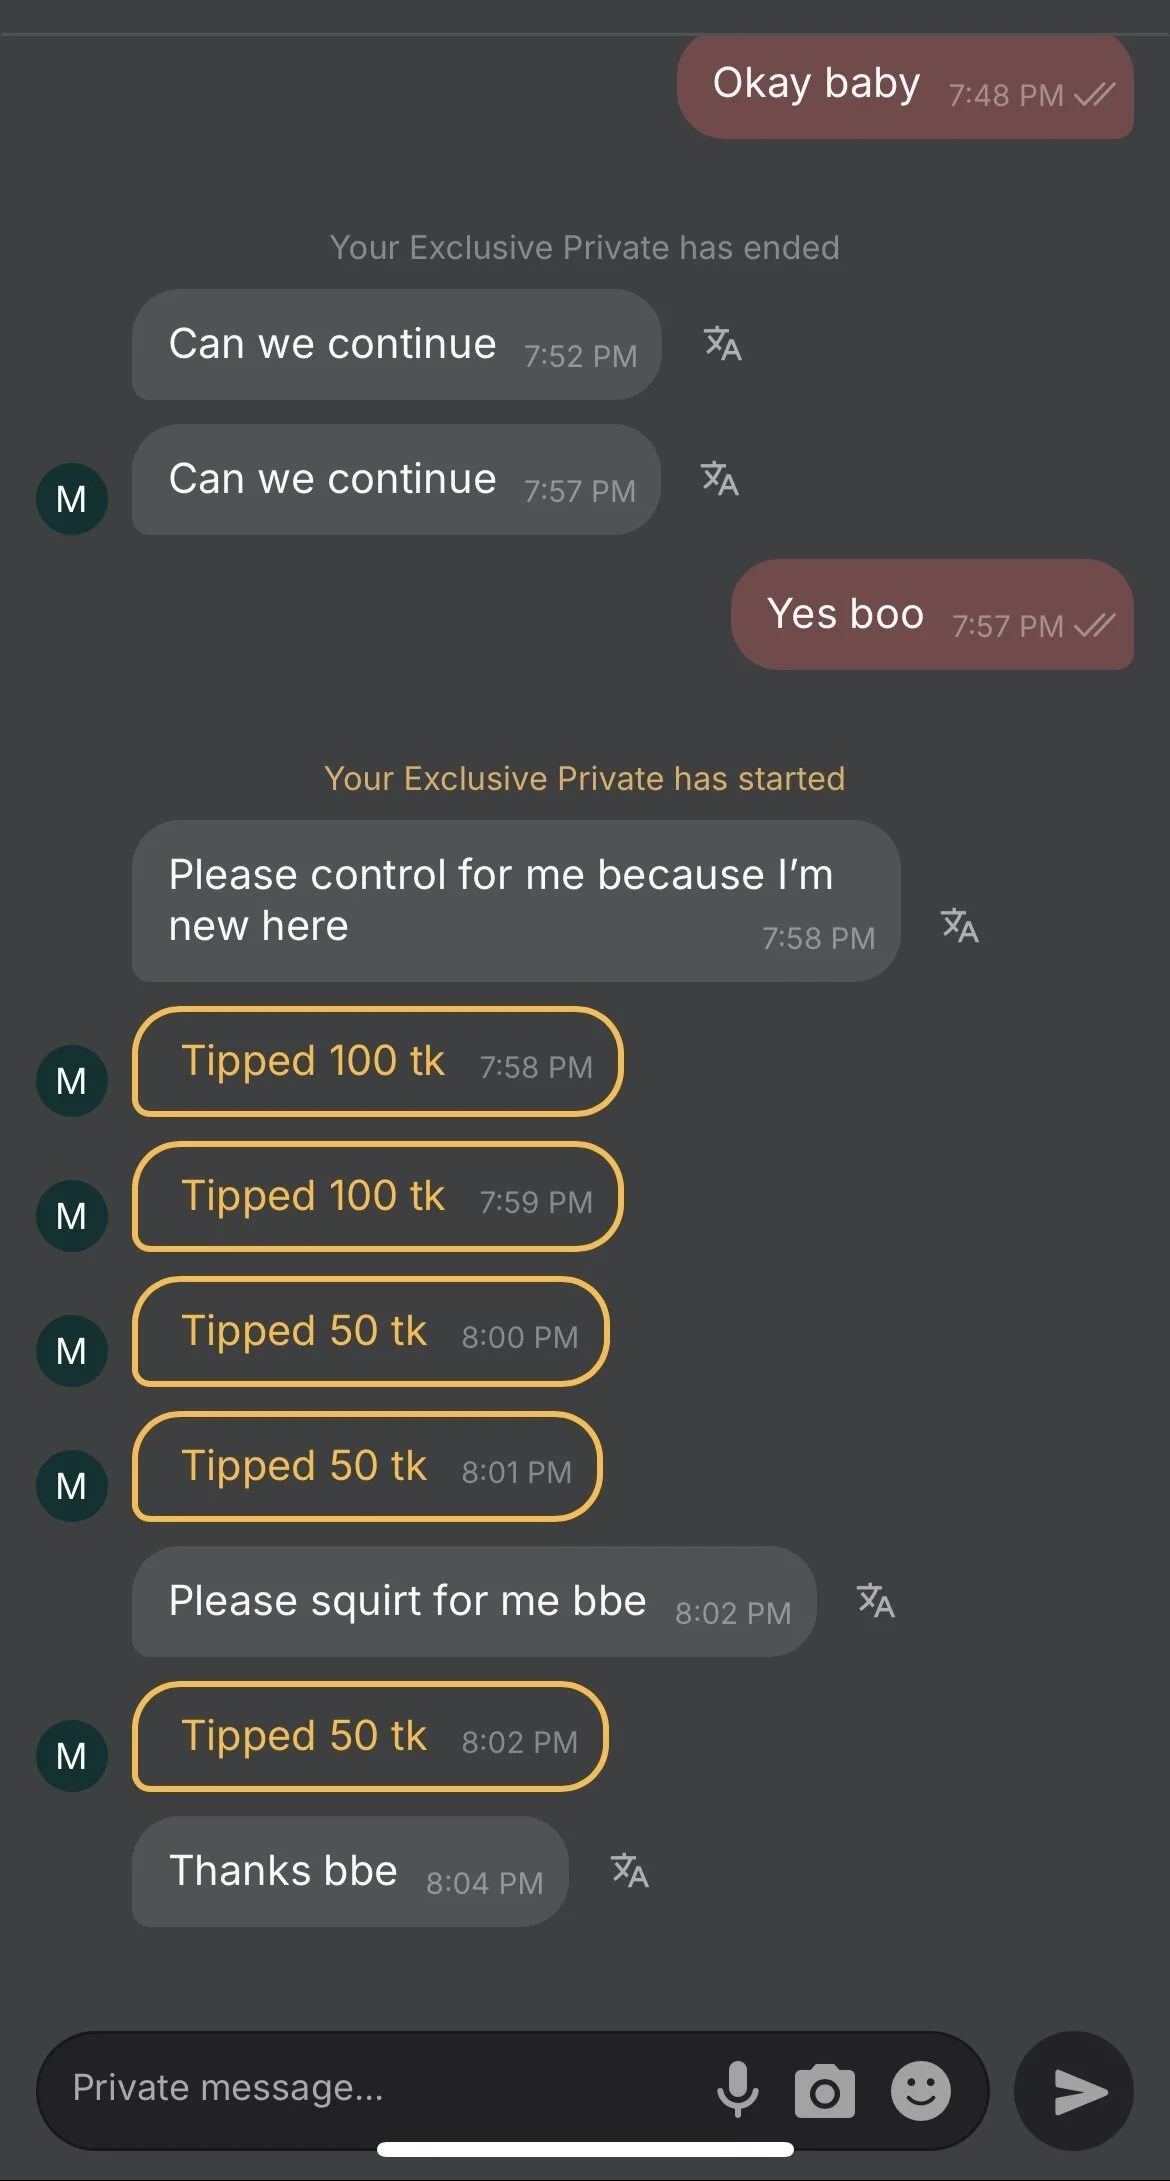Tap 'Your Exclusive Private has started' notice
This screenshot has height=2181, width=1170.
(584, 778)
